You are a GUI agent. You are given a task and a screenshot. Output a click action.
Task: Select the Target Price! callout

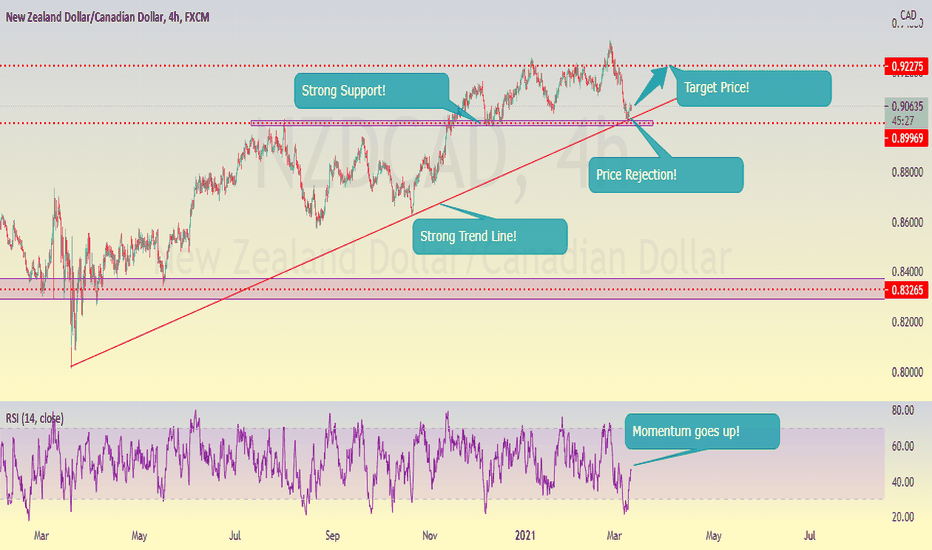(754, 89)
